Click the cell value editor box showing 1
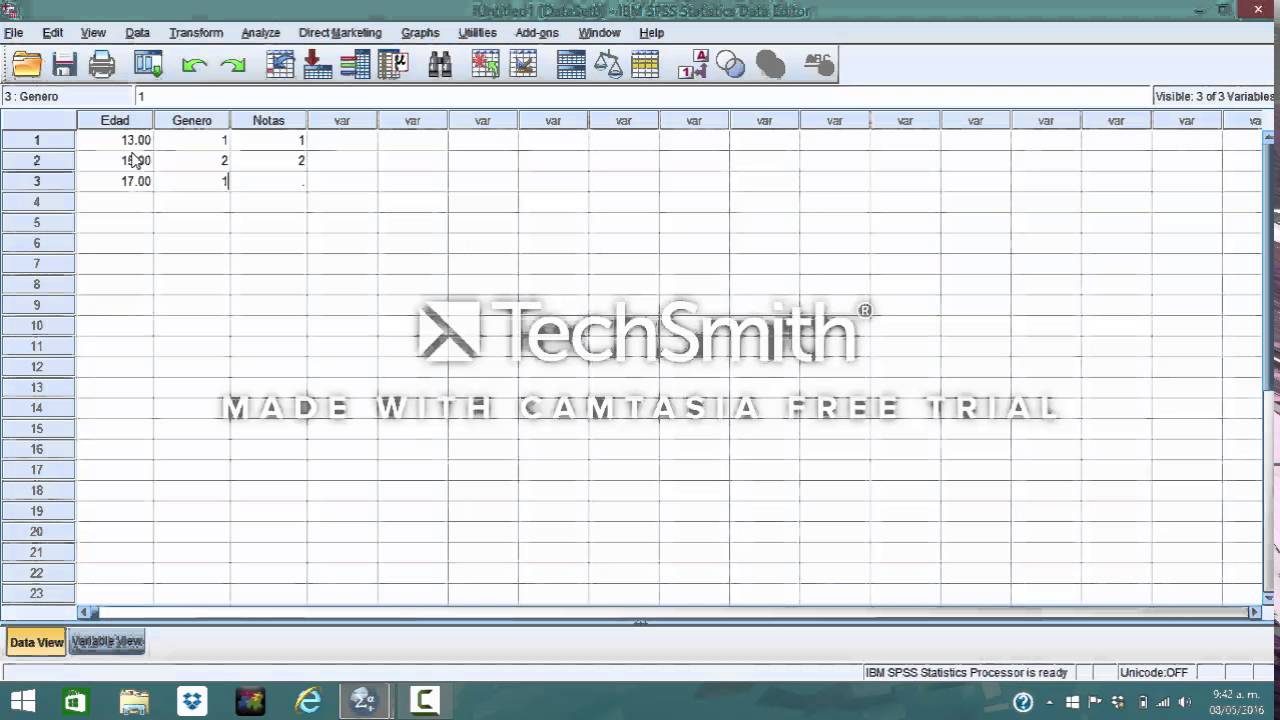This screenshot has height=720, width=1280. pyautogui.click(x=642, y=96)
